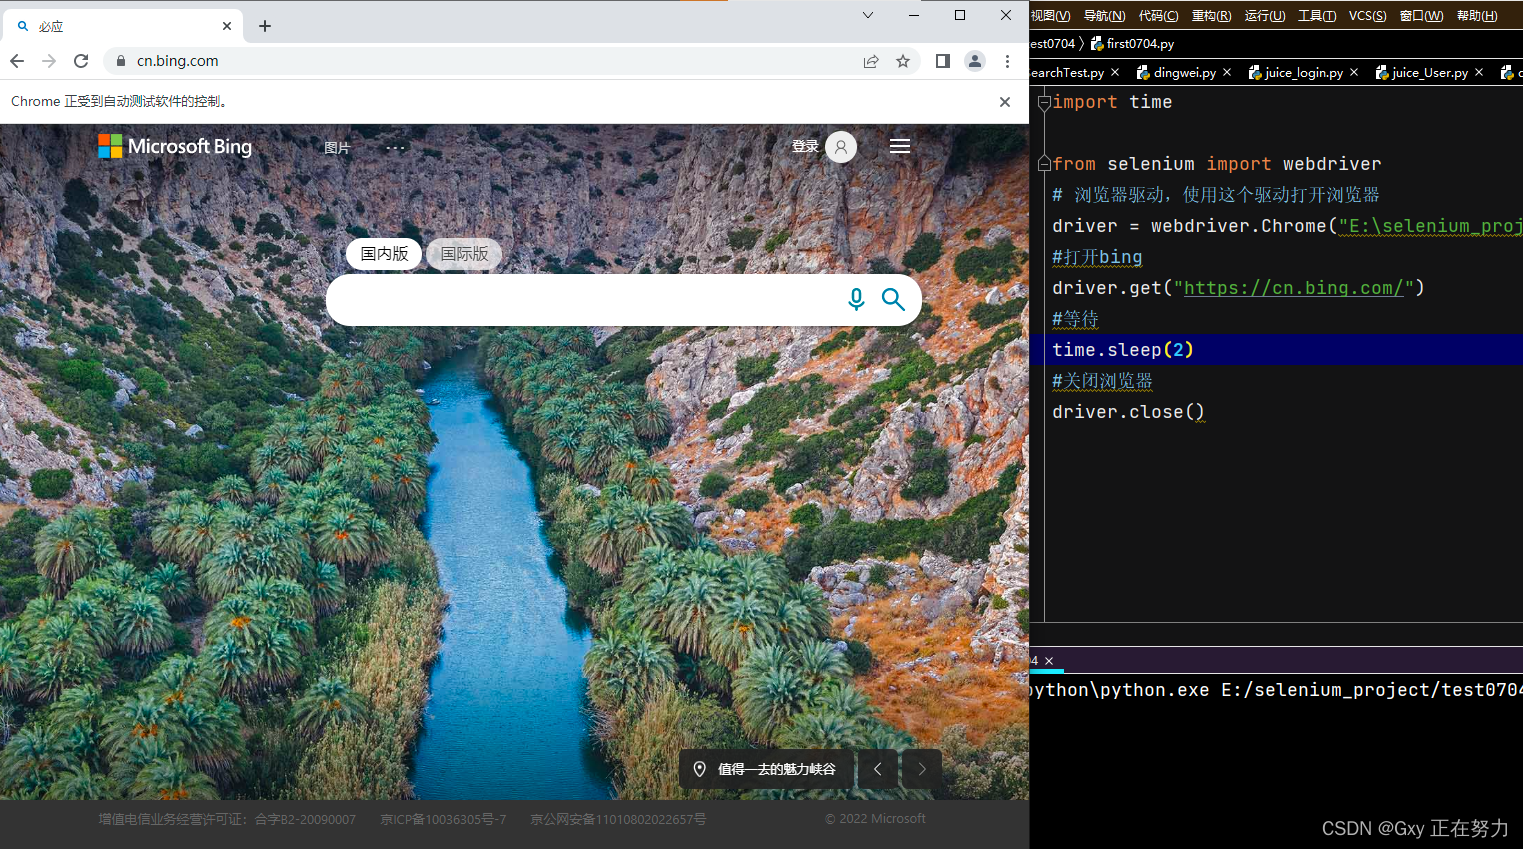Click the share icon in the address bar

[871, 60]
